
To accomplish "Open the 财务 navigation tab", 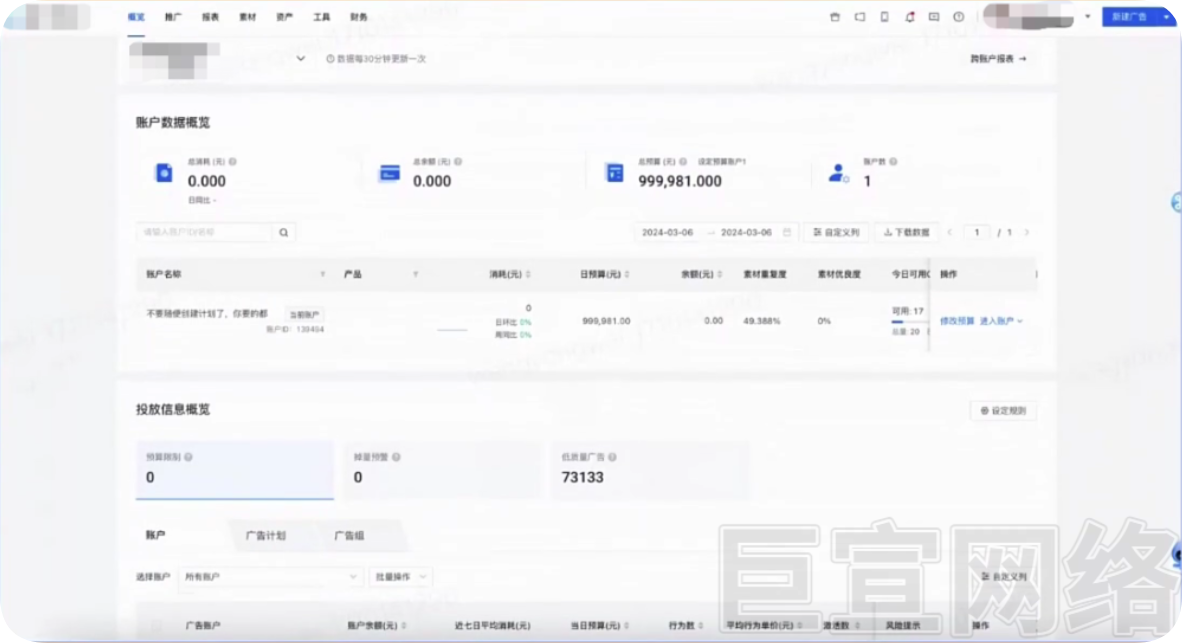I will tap(359, 17).
